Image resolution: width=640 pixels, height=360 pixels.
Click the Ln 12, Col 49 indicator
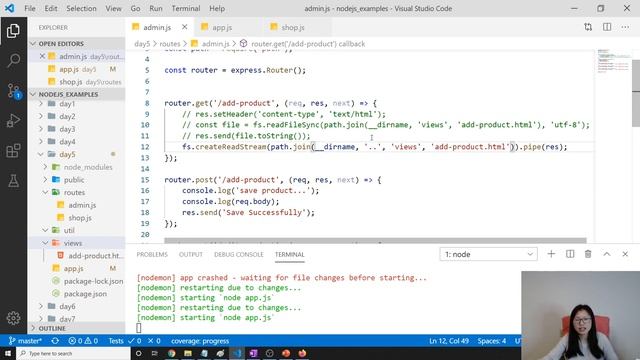pos(449,341)
